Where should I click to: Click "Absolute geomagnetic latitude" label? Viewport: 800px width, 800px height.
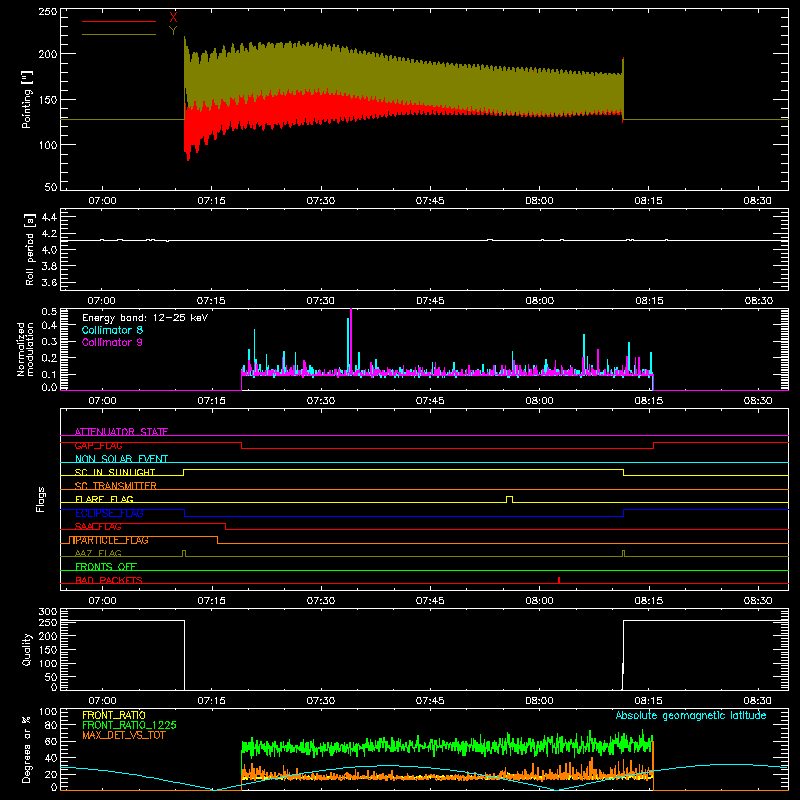tap(691, 715)
